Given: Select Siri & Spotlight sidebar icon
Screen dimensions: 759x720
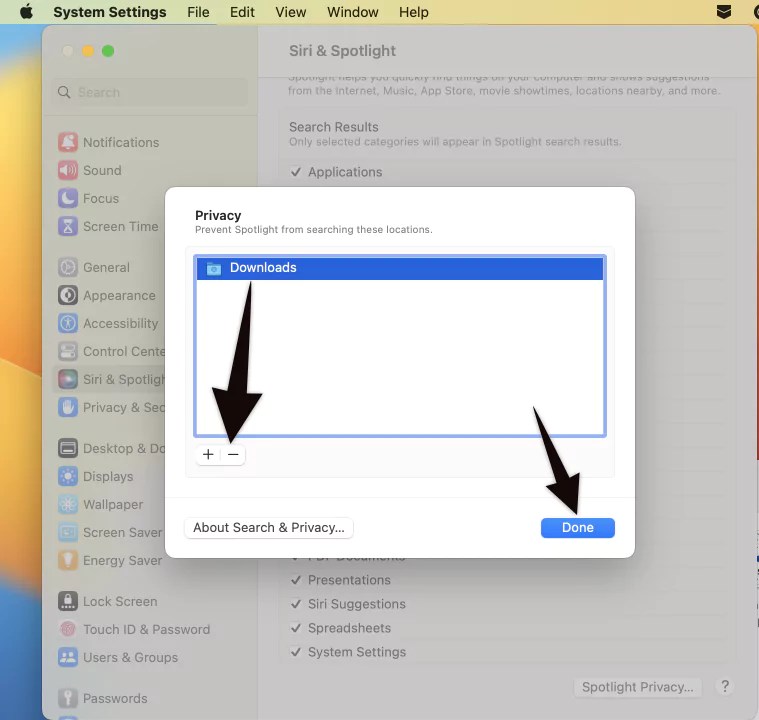Looking at the screenshot, I should pyautogui.click(x=68, y=379).
